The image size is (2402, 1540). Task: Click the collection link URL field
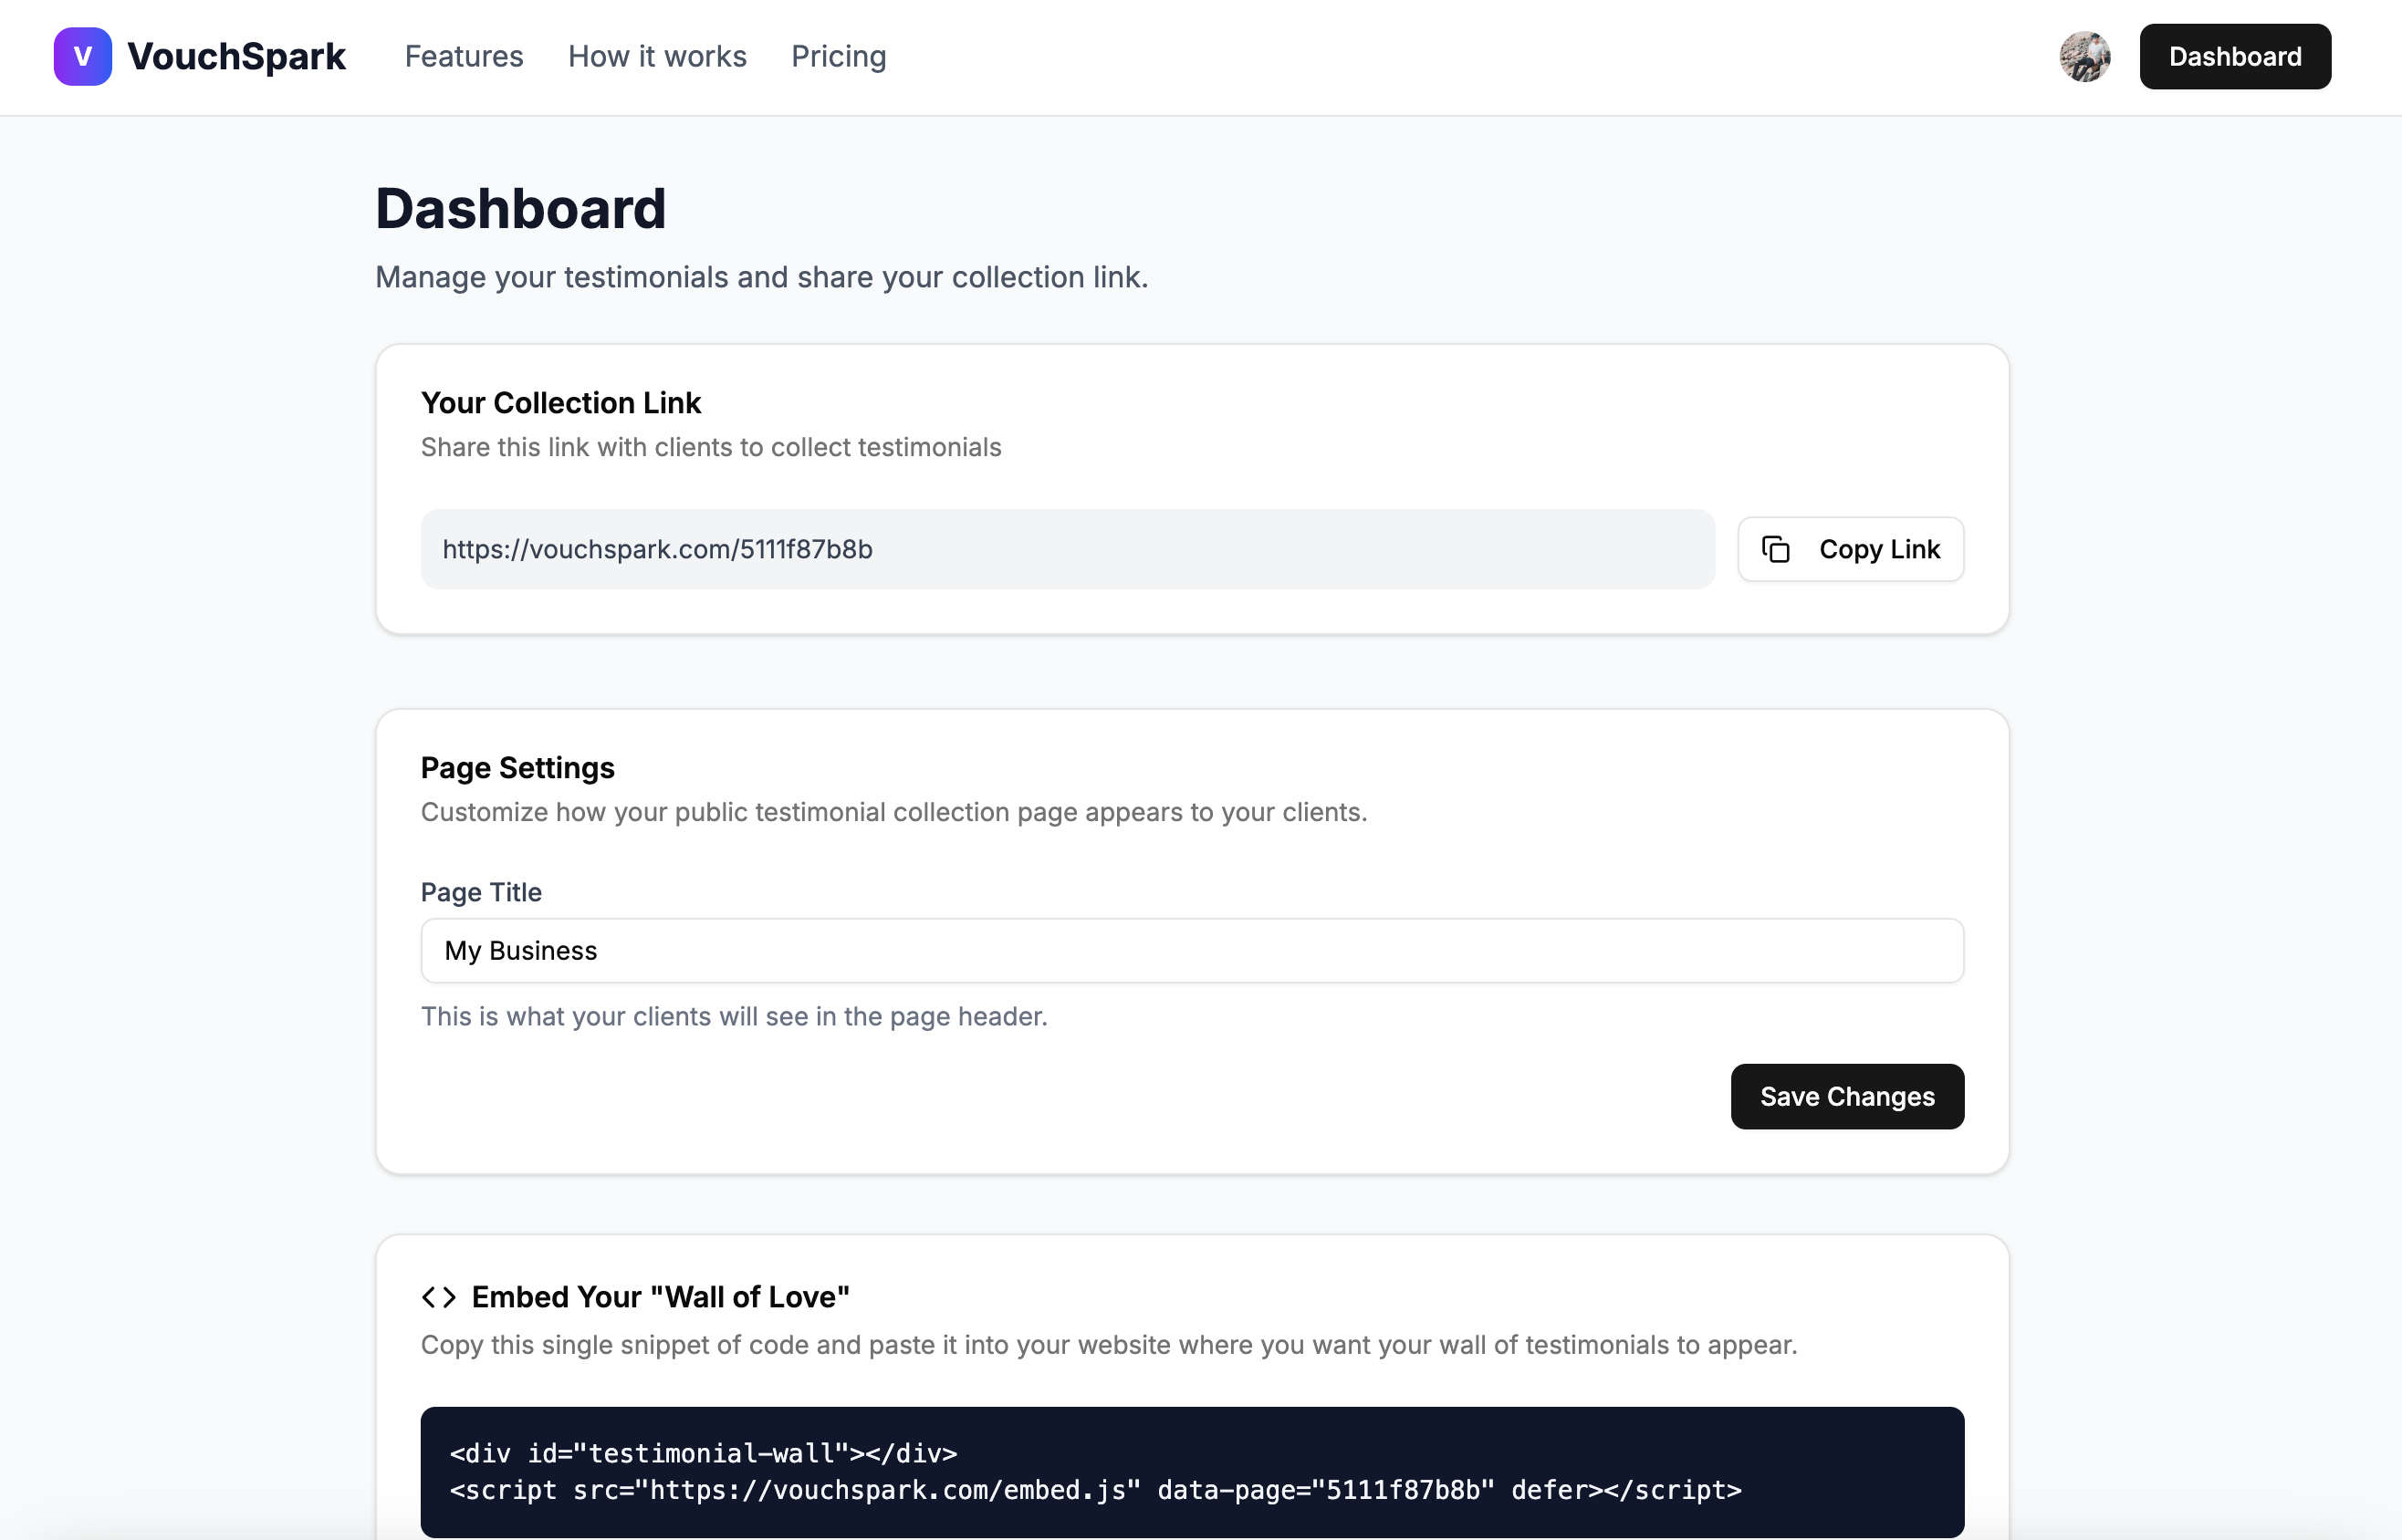point(1067,549)
